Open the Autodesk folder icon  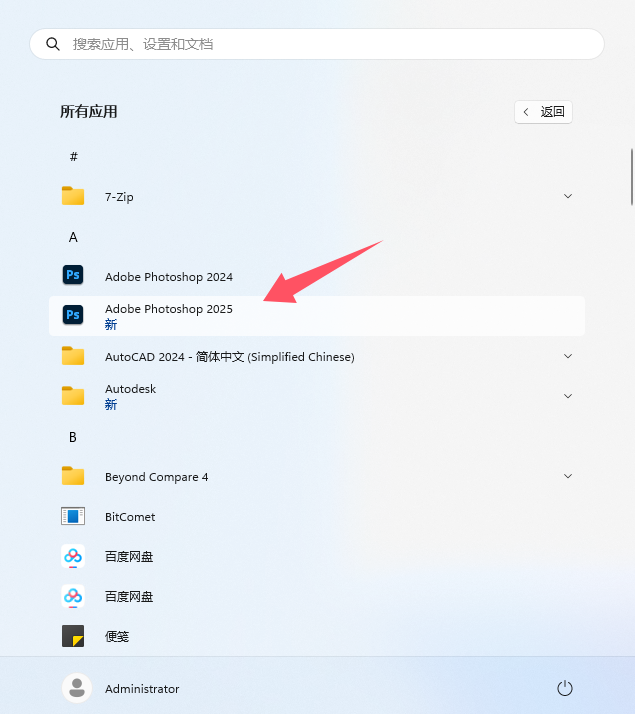[x=73, y=396]
